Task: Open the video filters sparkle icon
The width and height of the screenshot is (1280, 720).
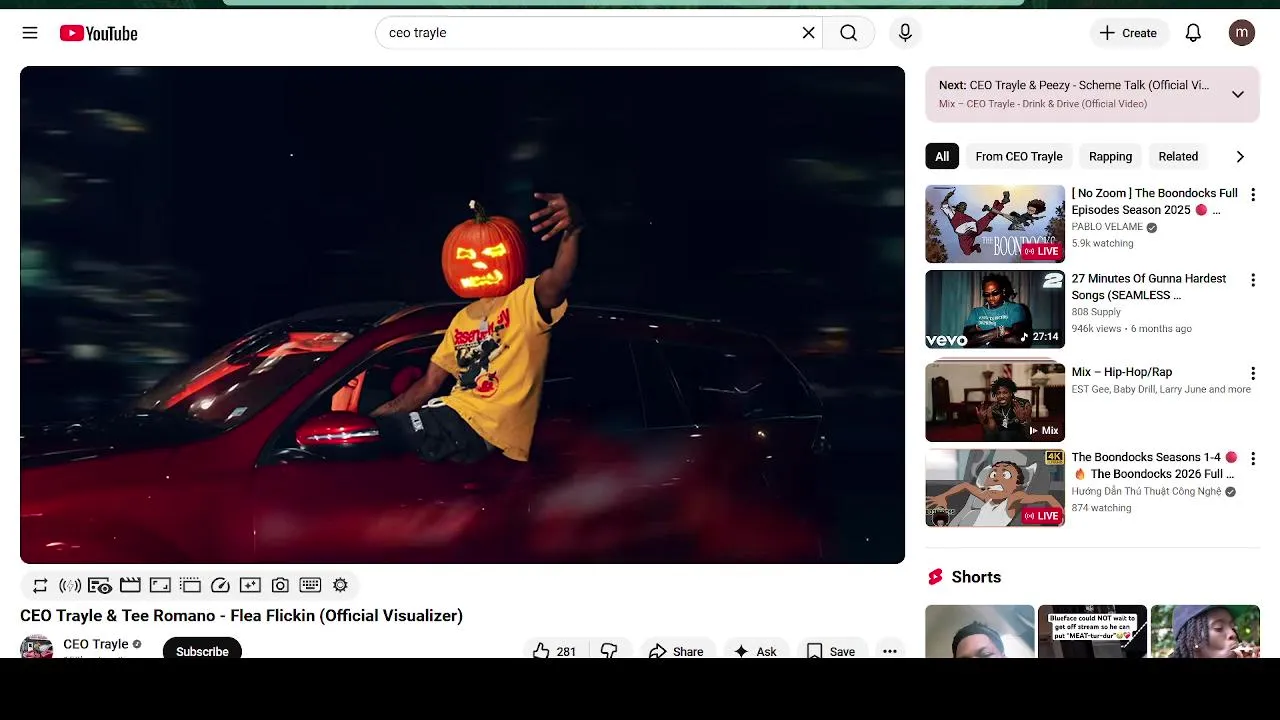Action: 250,585
